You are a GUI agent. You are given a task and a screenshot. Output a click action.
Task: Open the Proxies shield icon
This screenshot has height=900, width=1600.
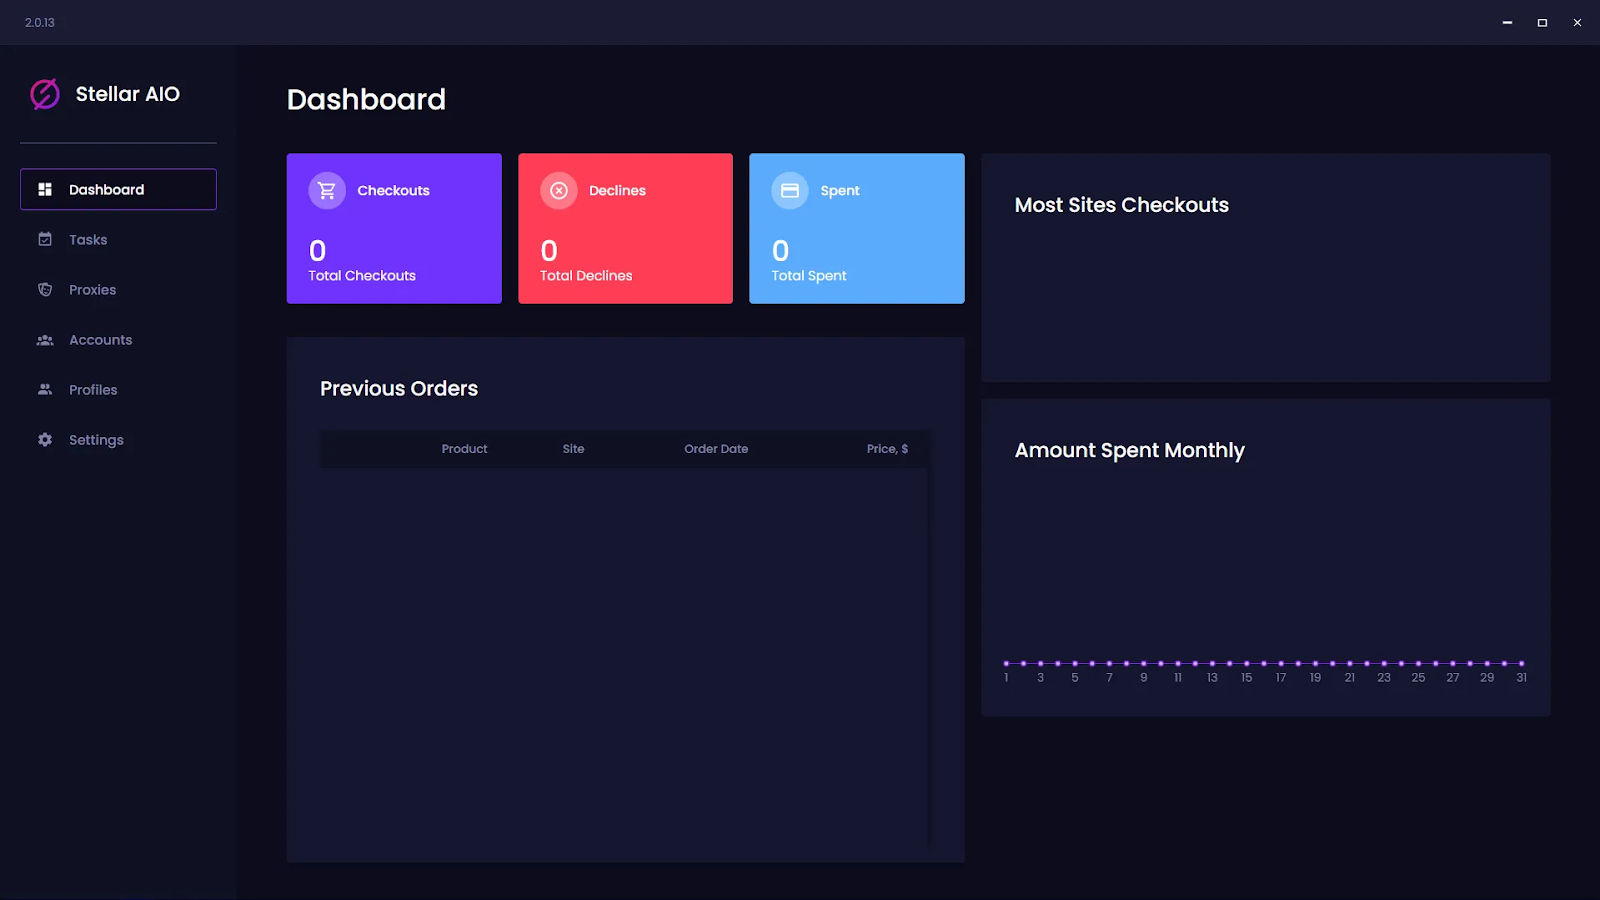point(44,289)
